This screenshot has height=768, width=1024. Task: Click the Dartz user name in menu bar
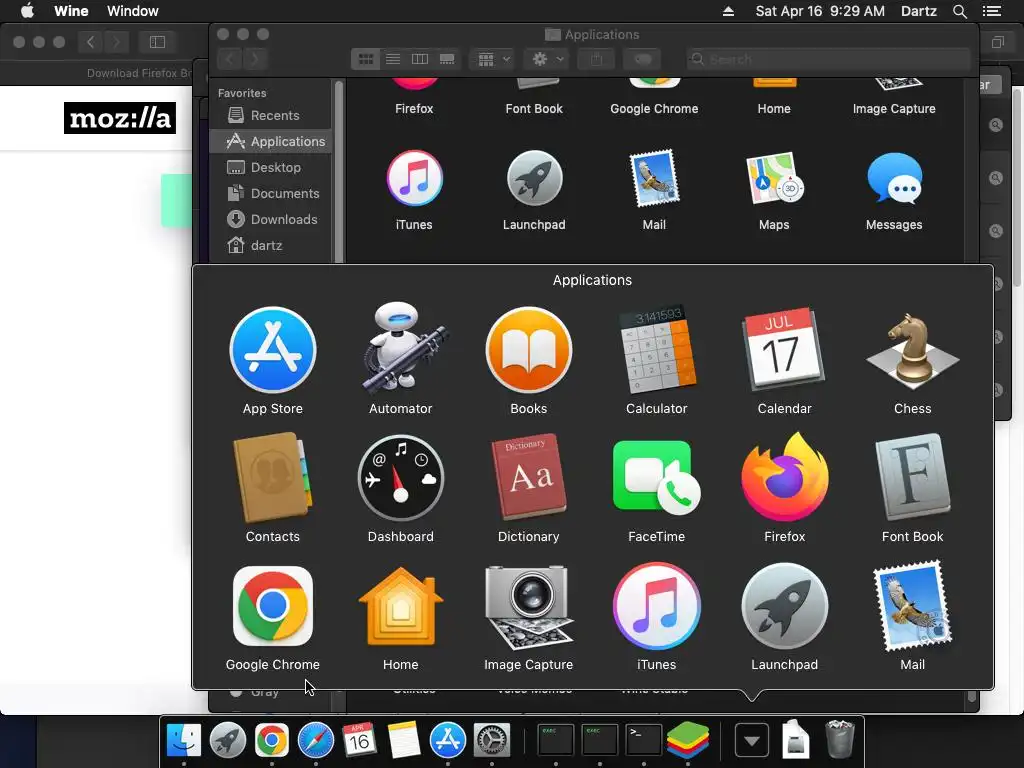coord(919,11)
